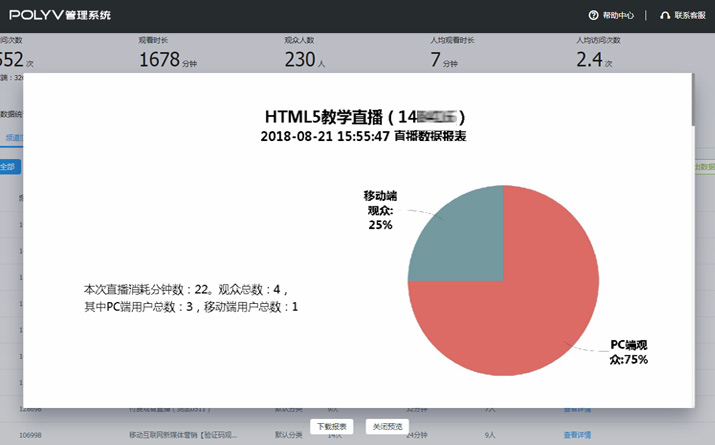The width and height of the screenshot is (715, 445).
Task: Open the 帮助中心 help center link
Action: pos(617,15)
